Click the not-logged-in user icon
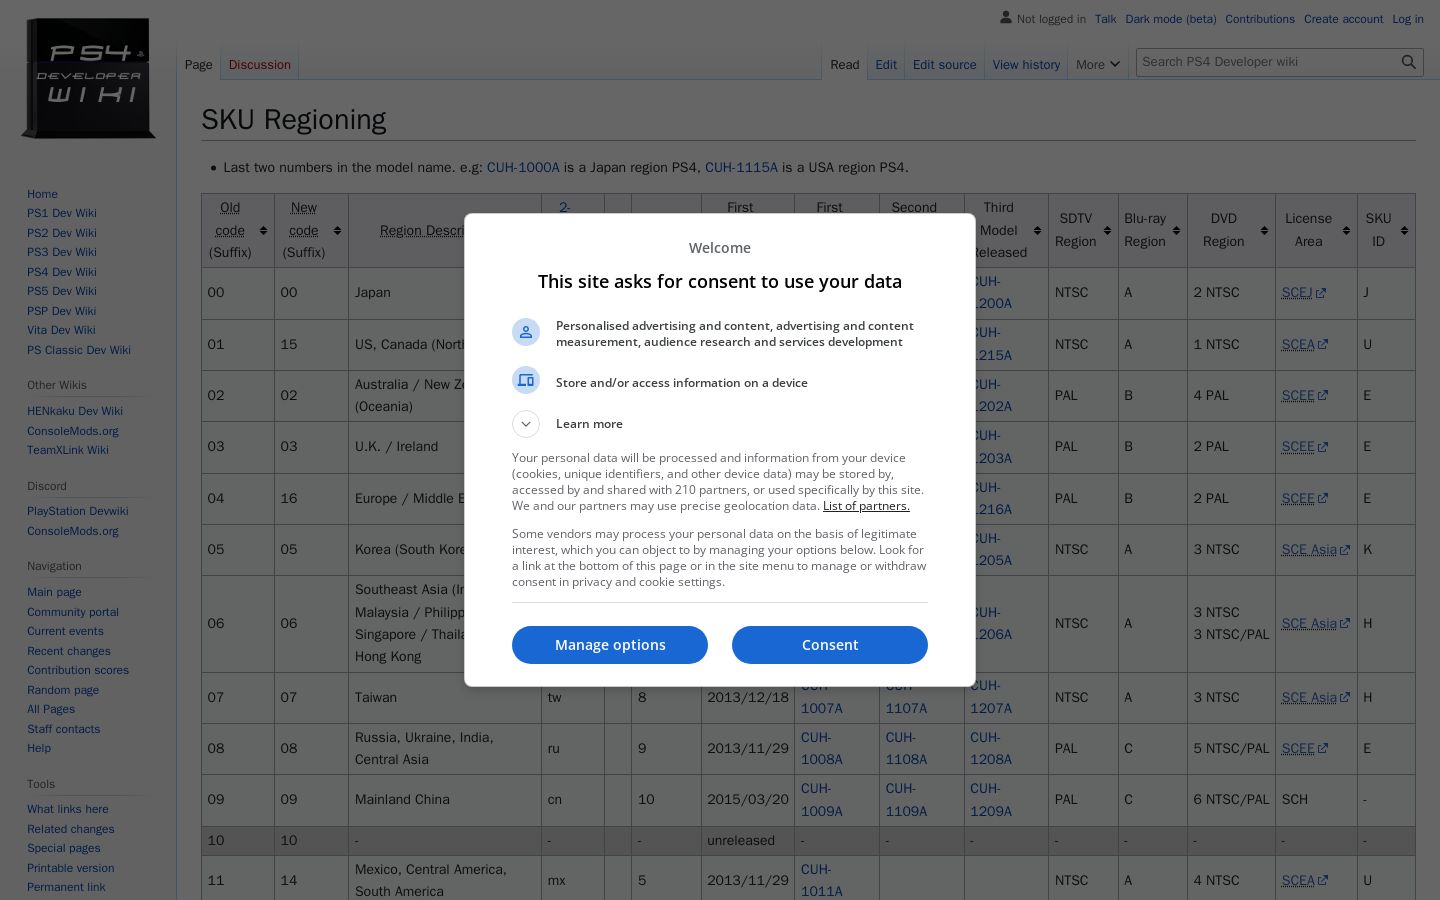Screen dimensions: 1440x900 (x=1006, y=18)
